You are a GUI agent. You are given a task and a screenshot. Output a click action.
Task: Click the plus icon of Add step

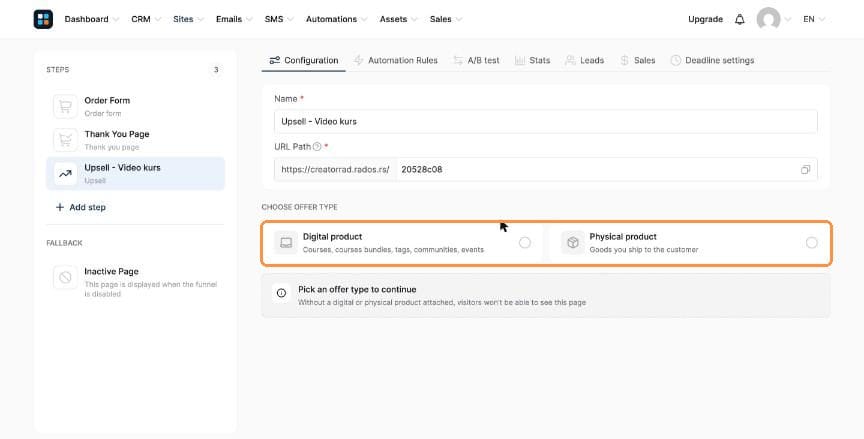pos(60,207)
